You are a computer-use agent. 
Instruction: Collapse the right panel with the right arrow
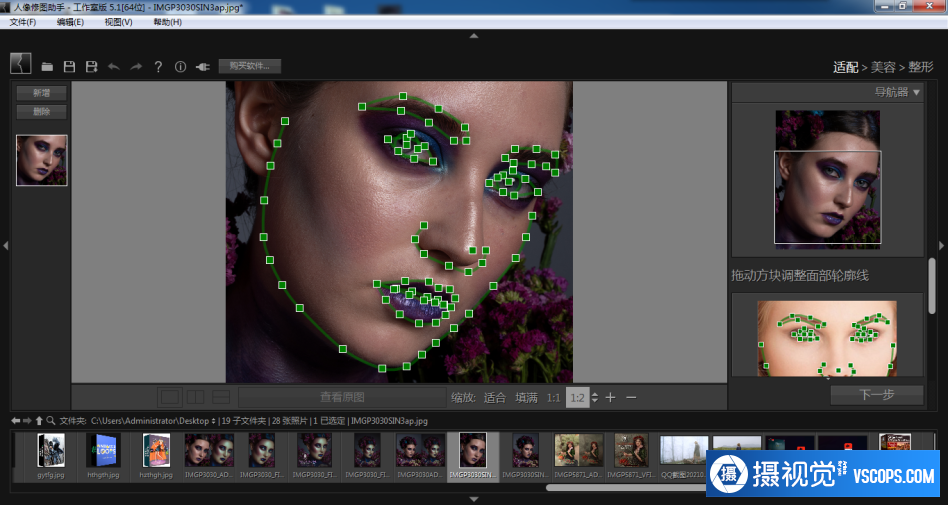pyautogui.click(x=941, y=246)
